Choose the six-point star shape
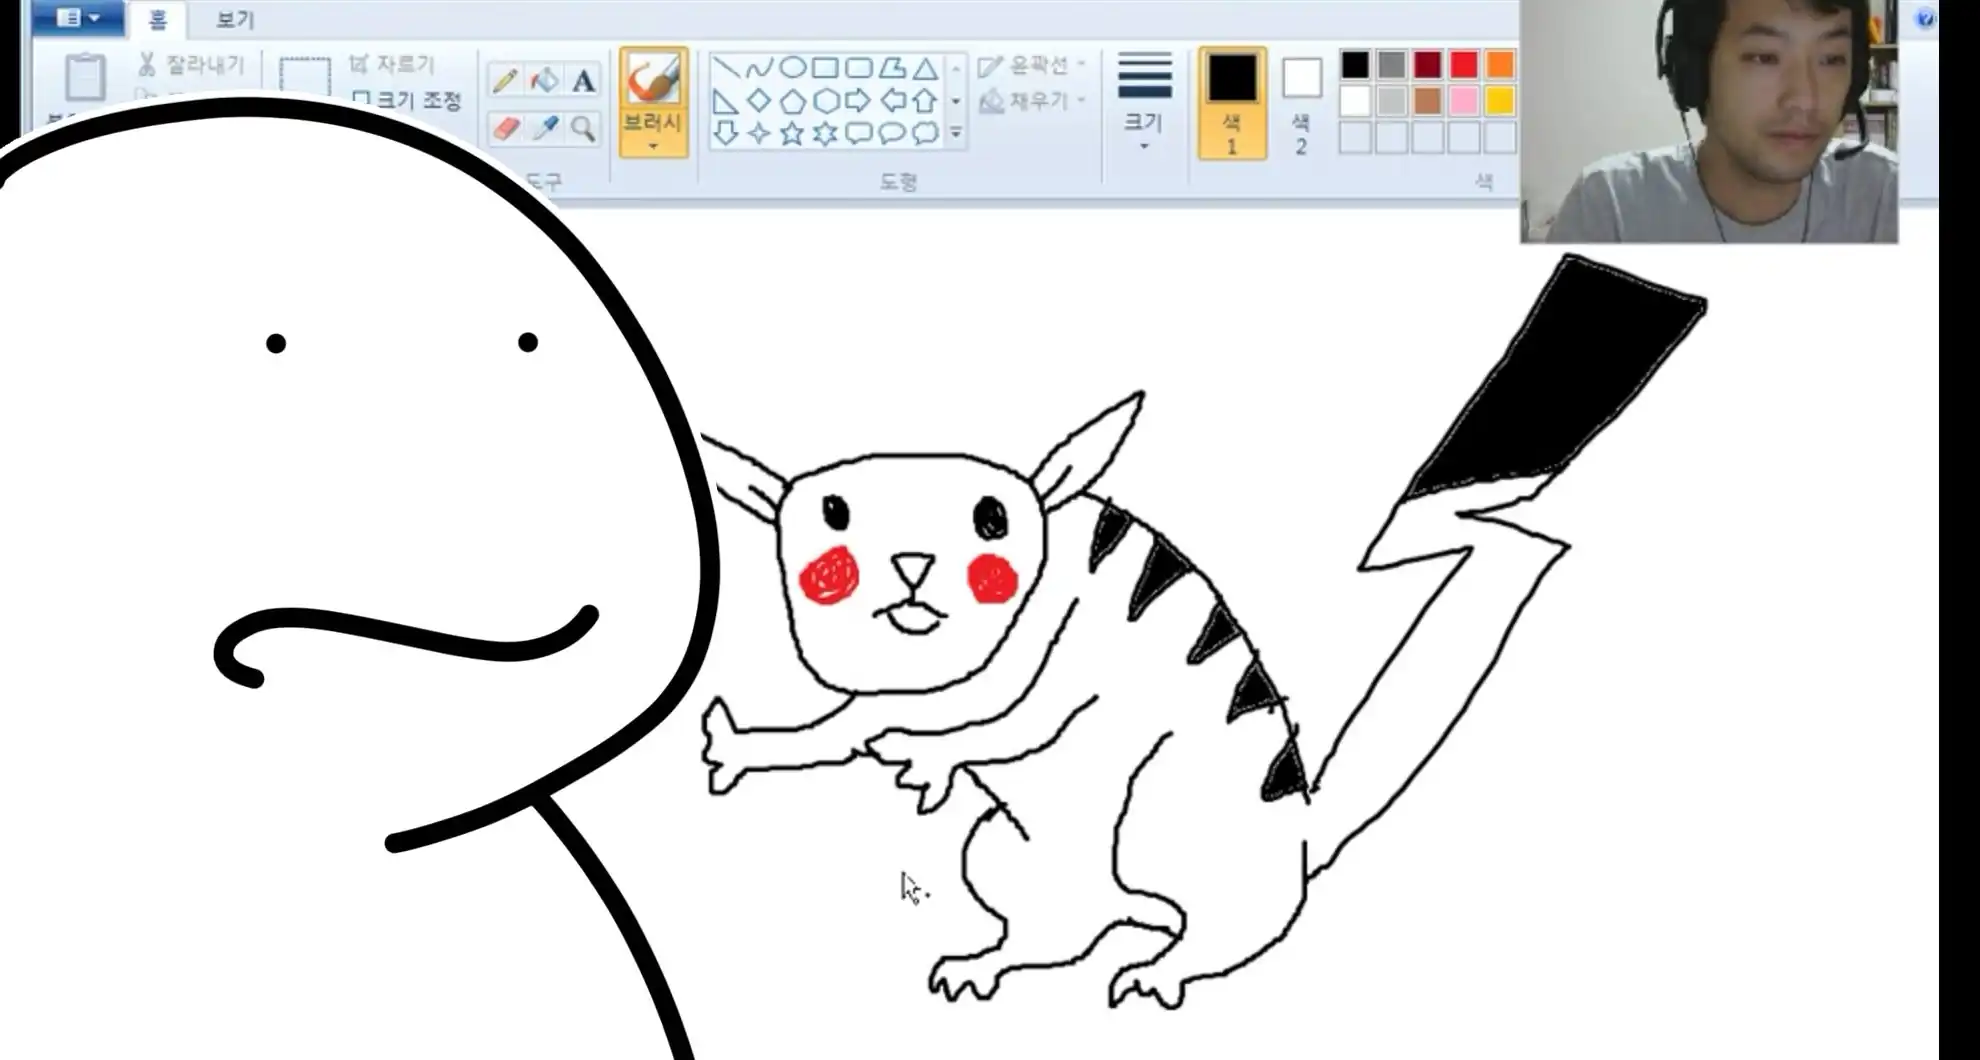 (825, 133)
